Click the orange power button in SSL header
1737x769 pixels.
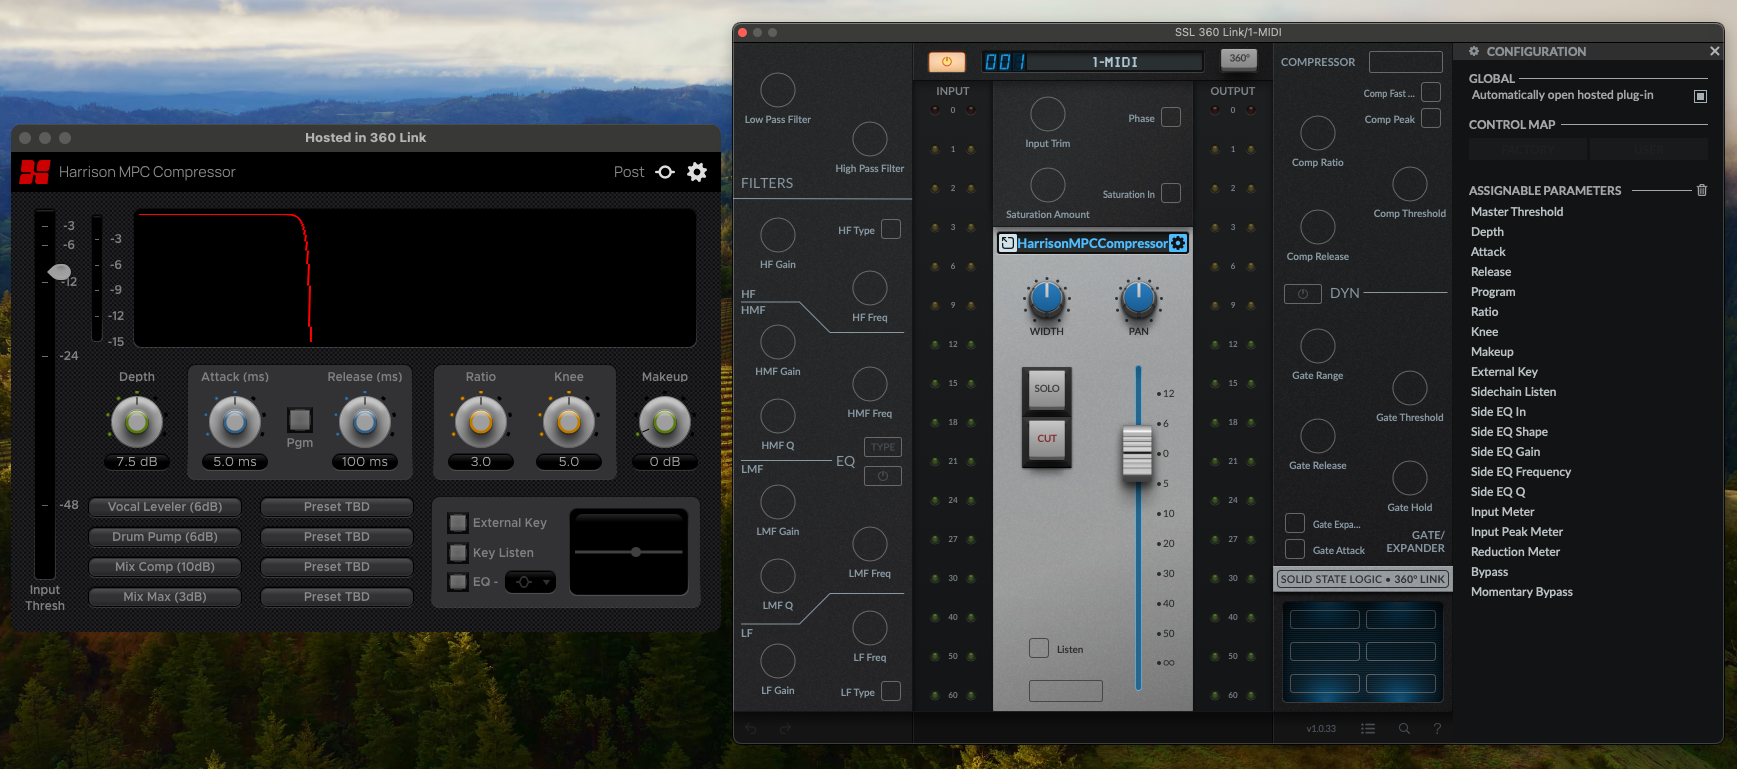coord(946,62)
